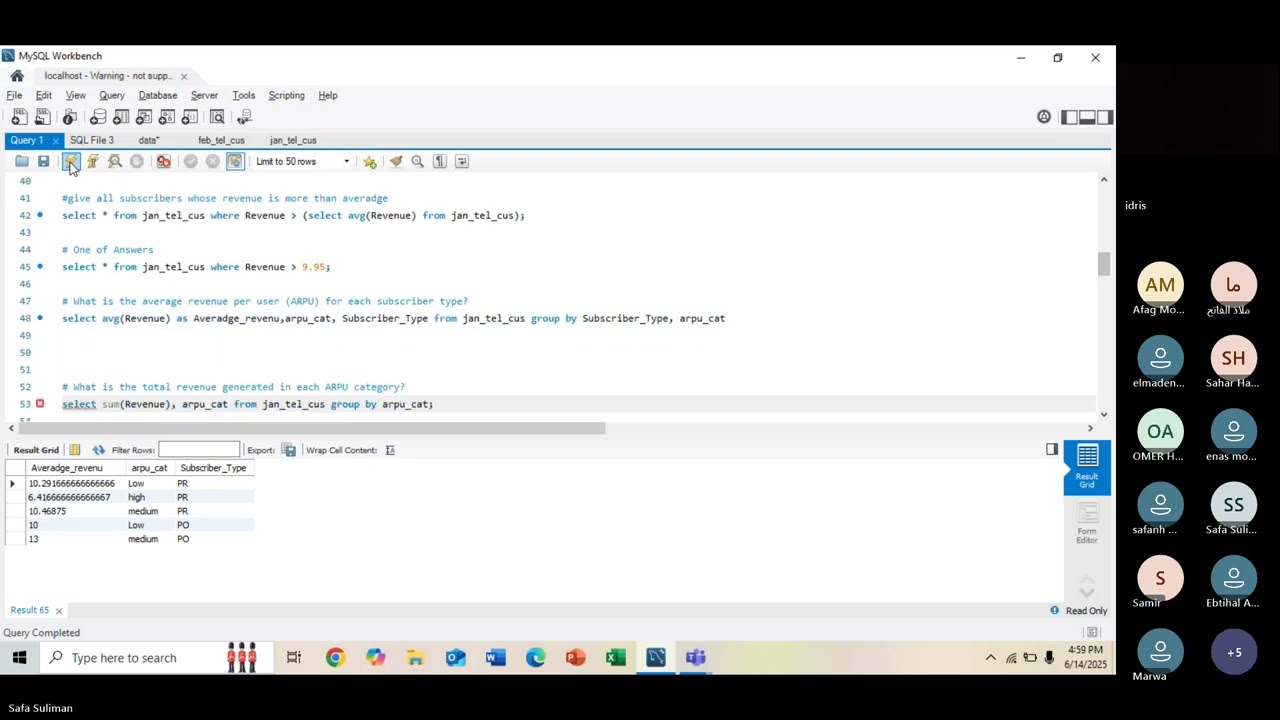This screenshot has height=720, width=1280.
Task: Open the schema inspector info icon
Action: (70, 117)
